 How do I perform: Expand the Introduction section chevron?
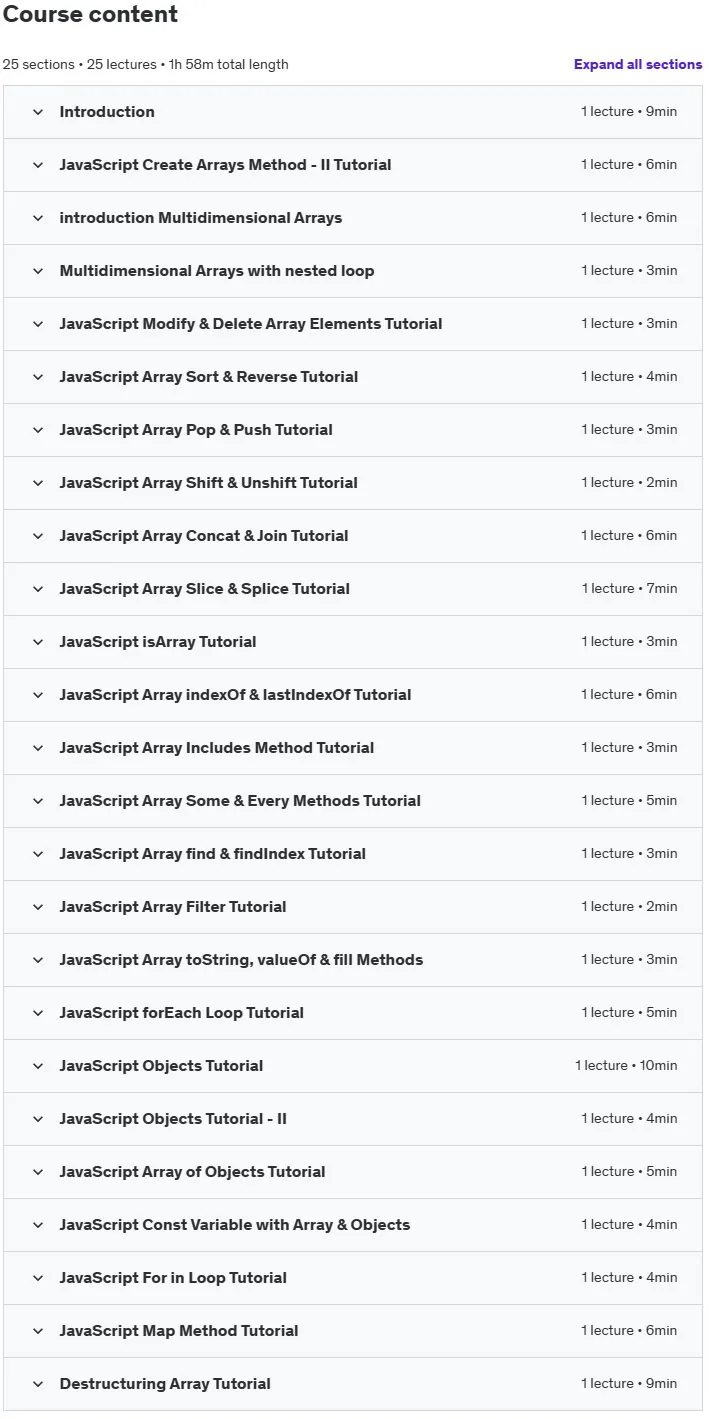[x=38, y=112]
